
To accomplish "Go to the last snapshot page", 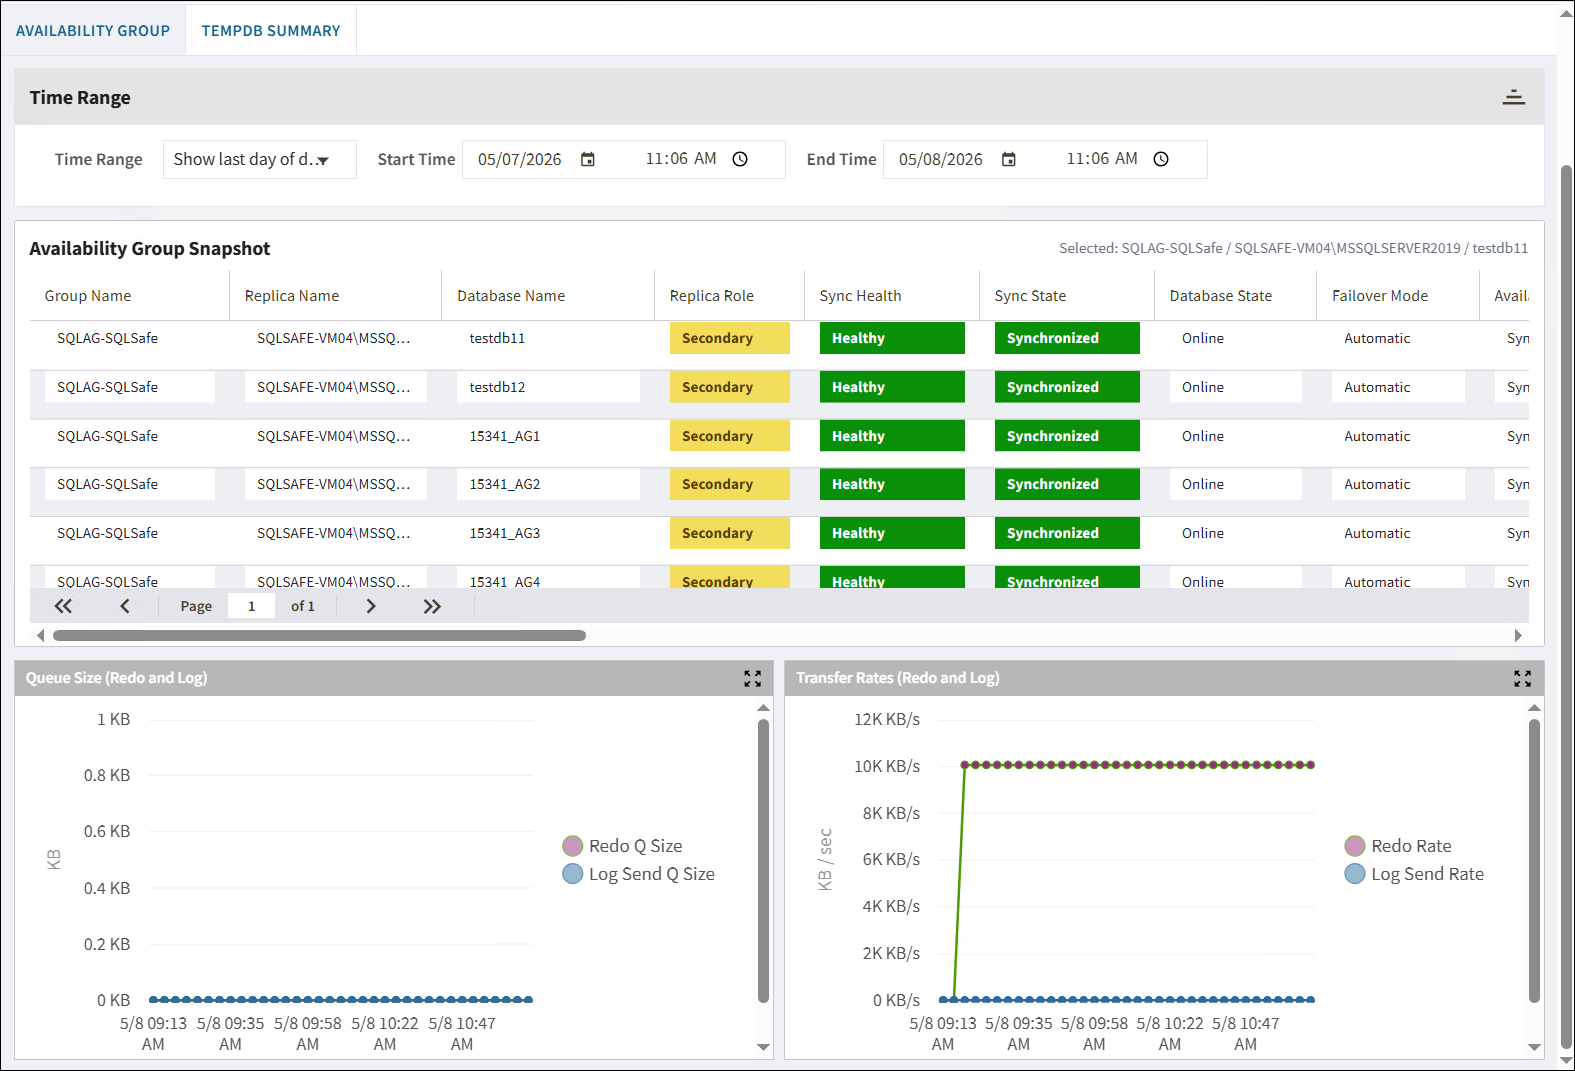I will [432, 606].
